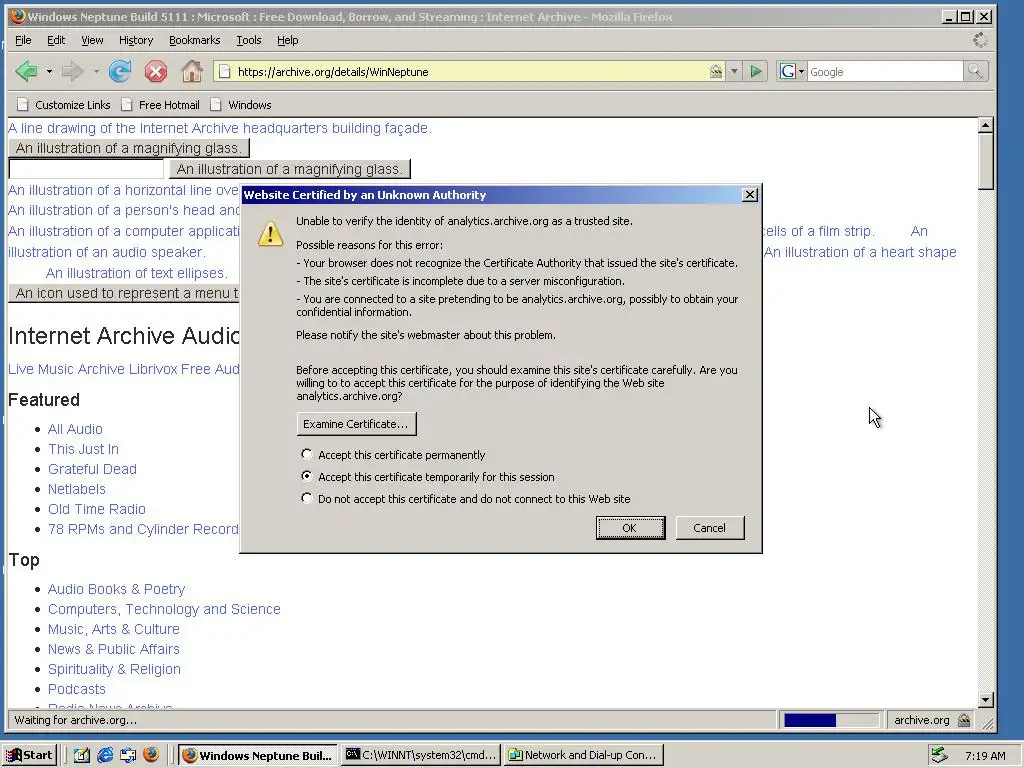Click the scrollbar up arrow
Image resolution: width=1024 pixels, height=768 pixels.
(986, 125)
